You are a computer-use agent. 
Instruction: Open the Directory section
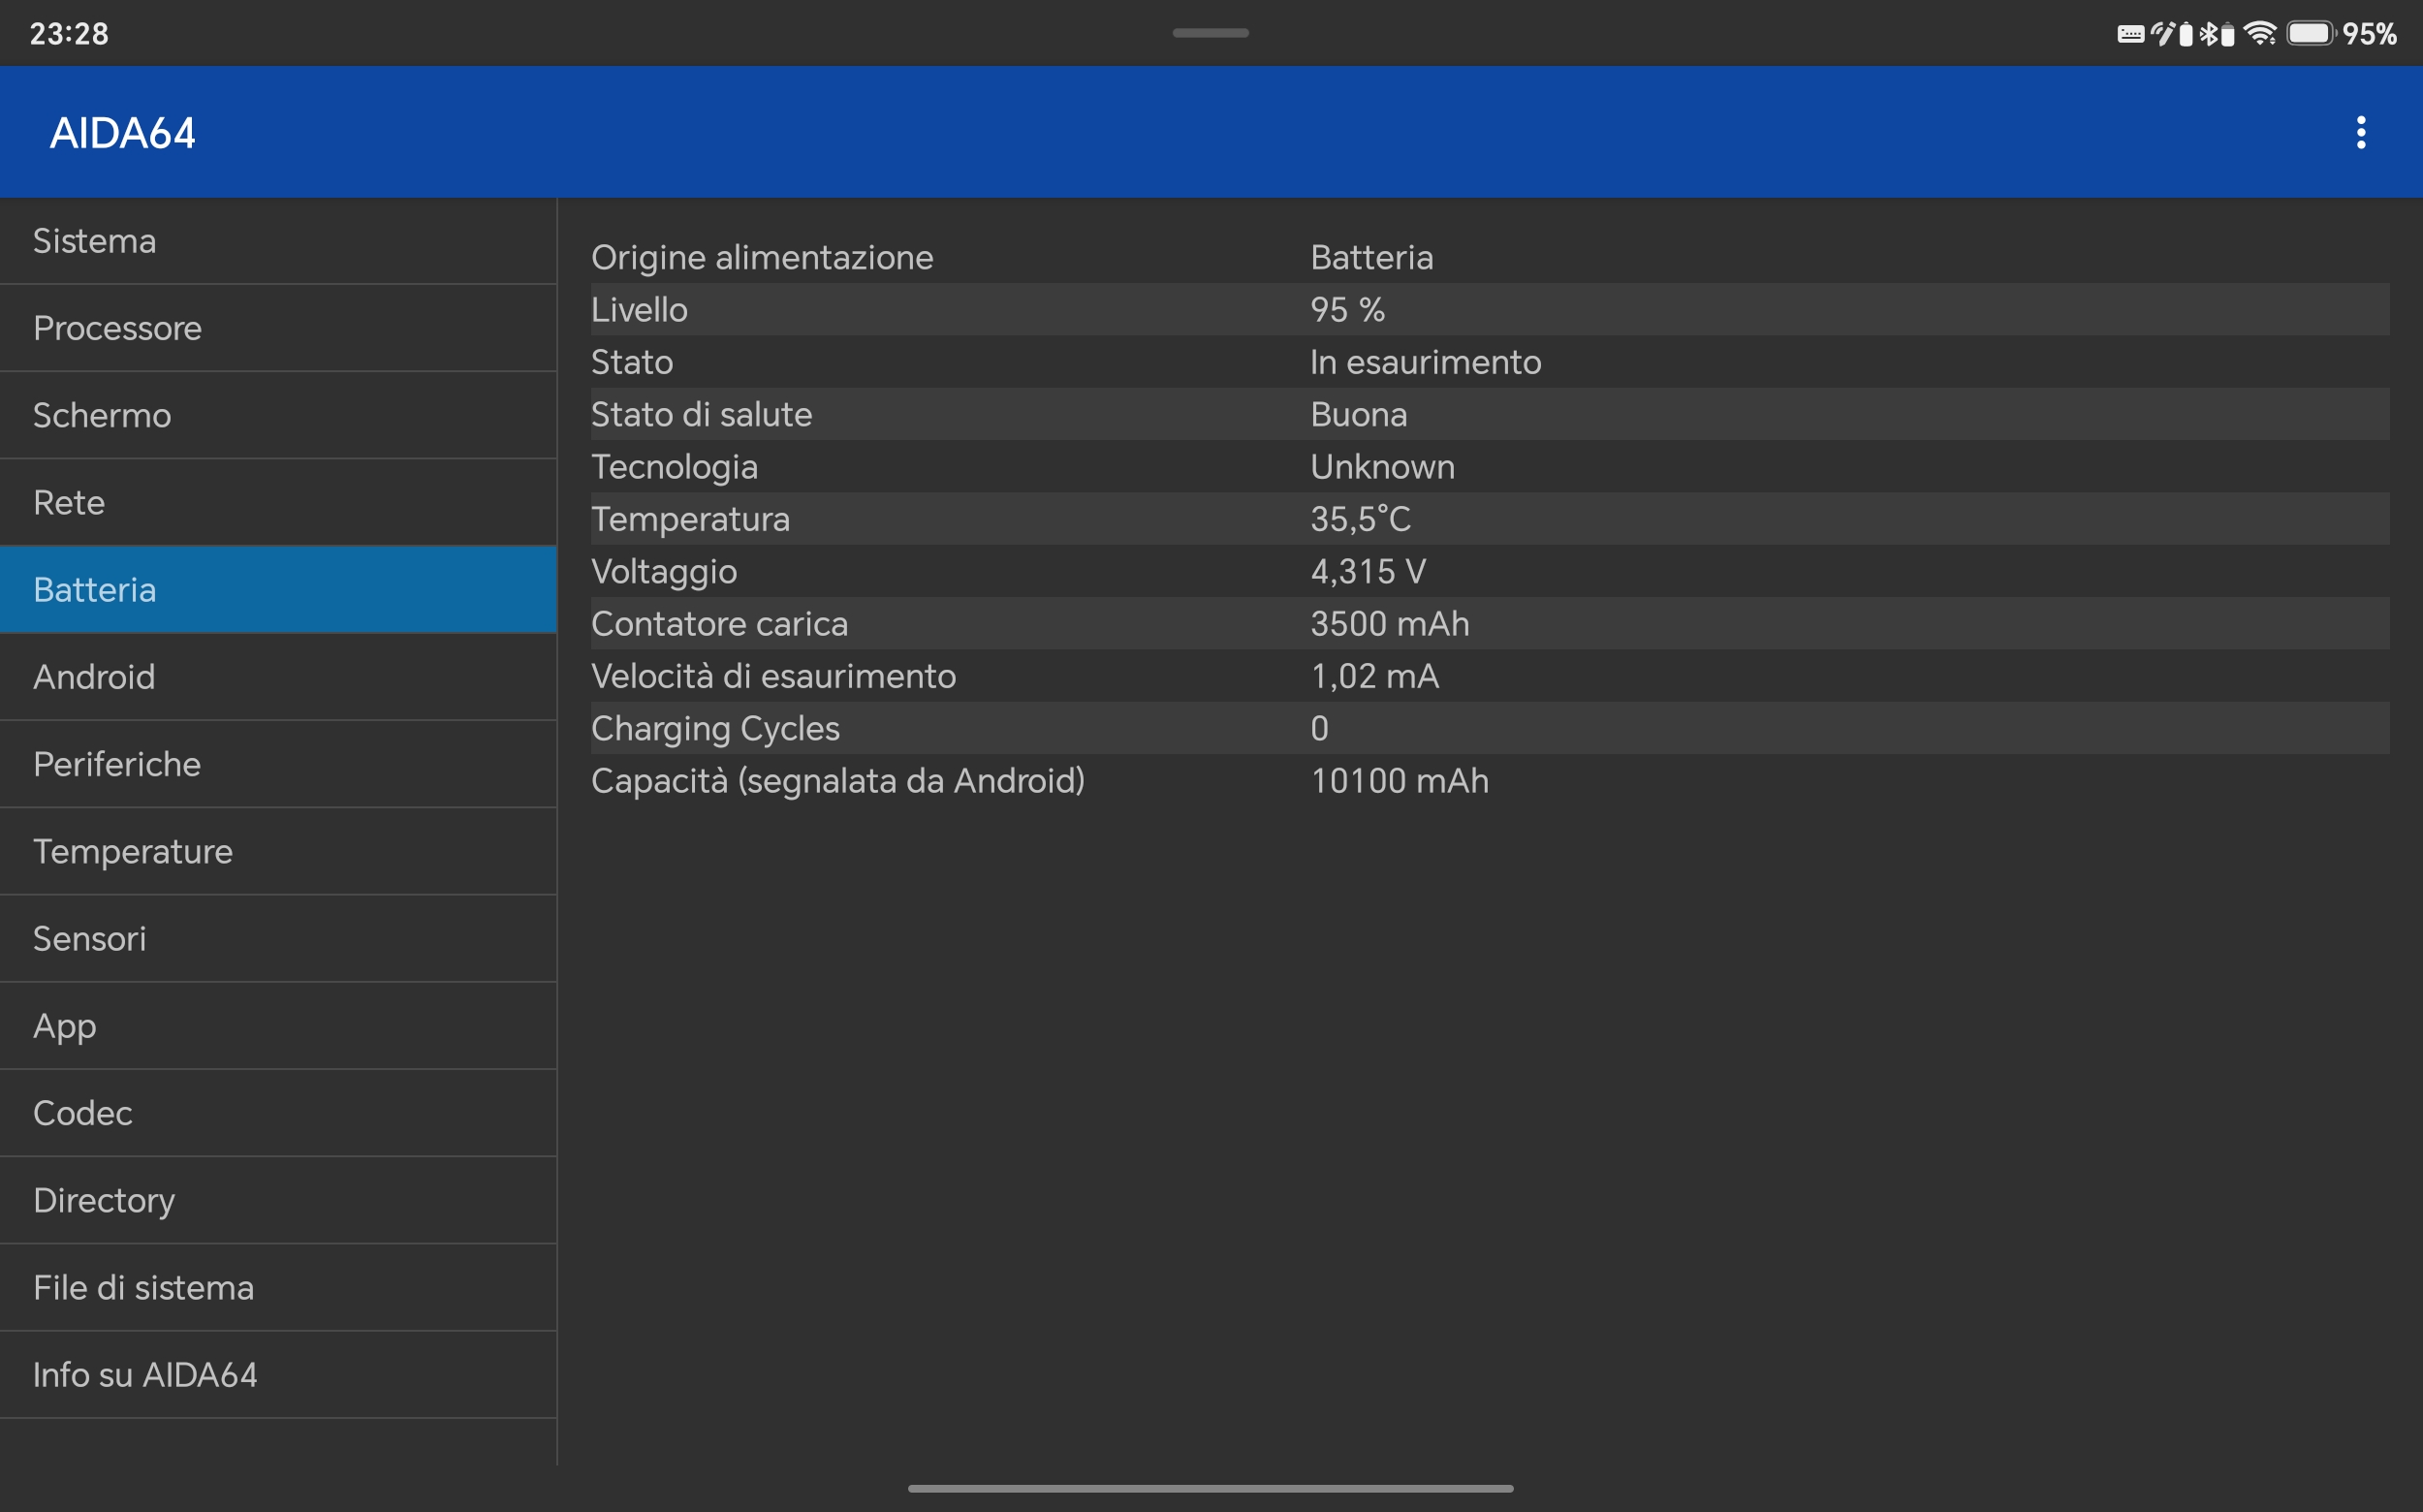coord(278,1200)
